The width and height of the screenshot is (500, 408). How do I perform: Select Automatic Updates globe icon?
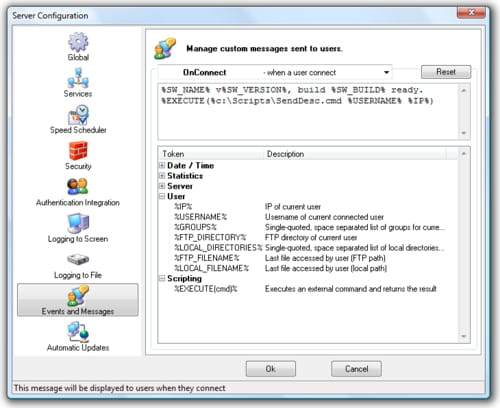[x=78, y=332]
